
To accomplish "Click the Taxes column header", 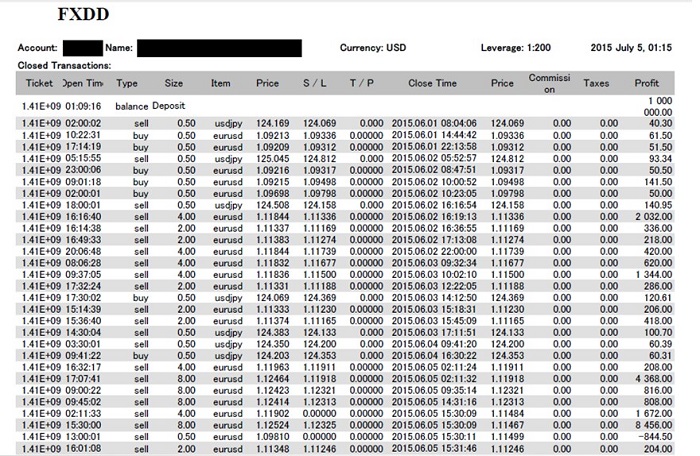I will point(596,83).
